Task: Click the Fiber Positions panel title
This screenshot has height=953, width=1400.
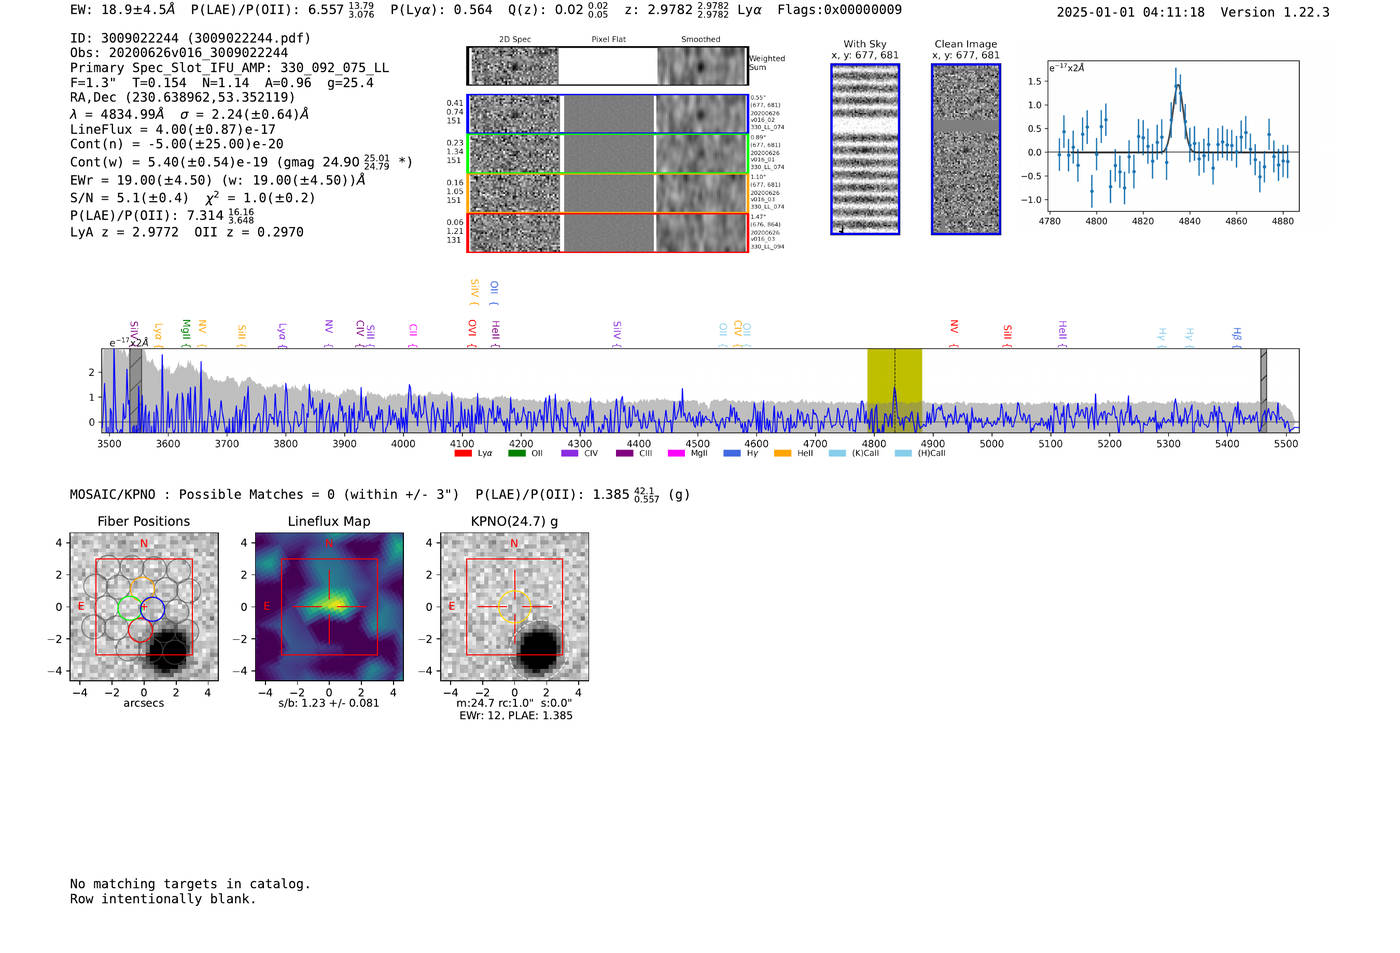Action: click(144, 521)
